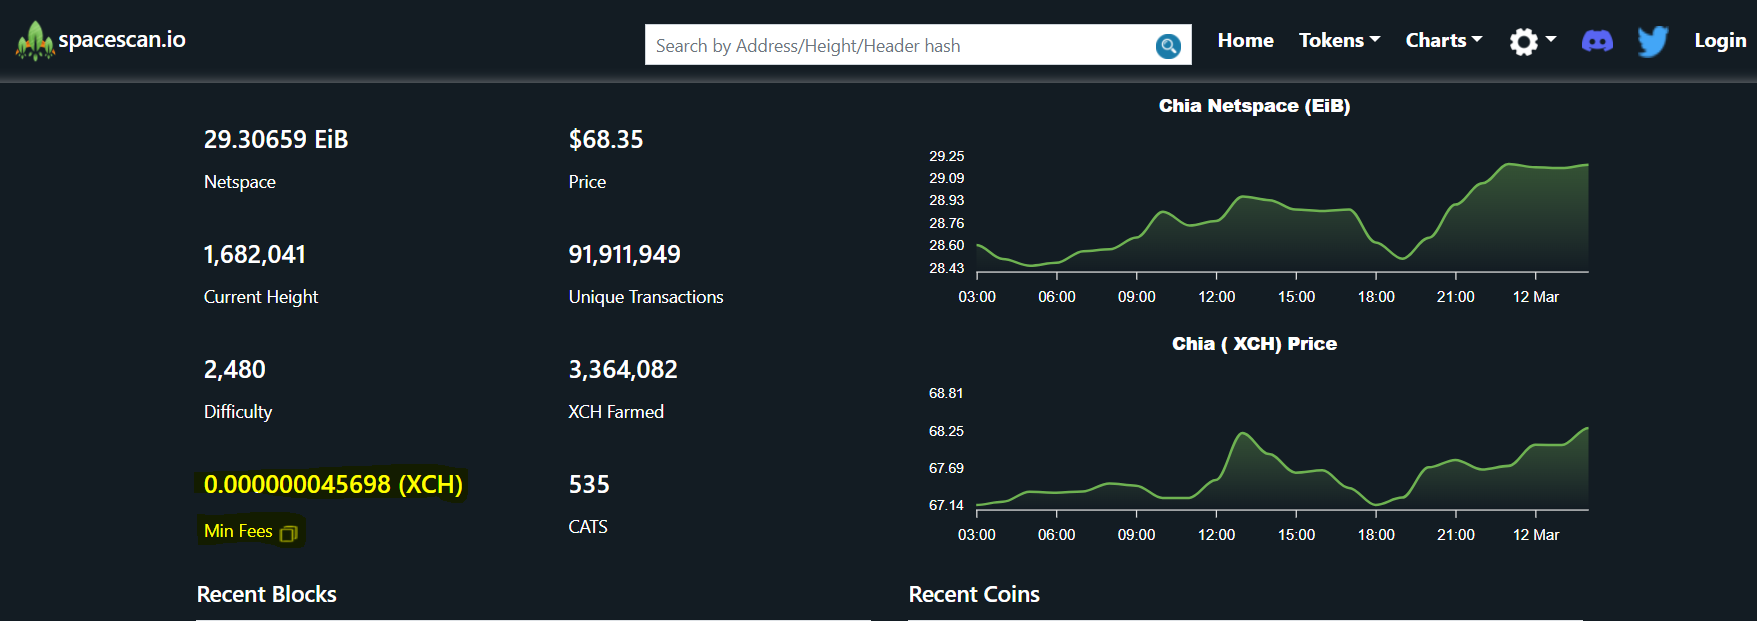The height and width of the screenshot is (621, 1757).
Task: Click the 0.000000045698 (XCH) min fee value
Action: tap(333, 484)
